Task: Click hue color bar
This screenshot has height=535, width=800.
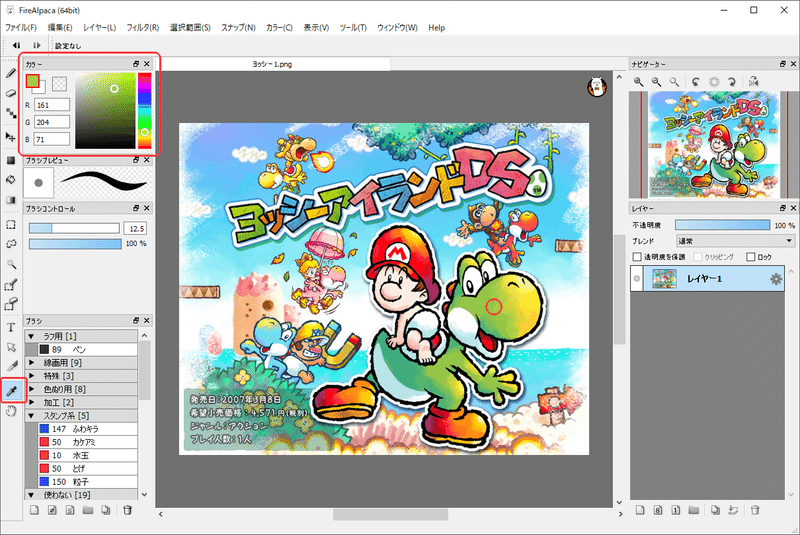Action: 144,111
